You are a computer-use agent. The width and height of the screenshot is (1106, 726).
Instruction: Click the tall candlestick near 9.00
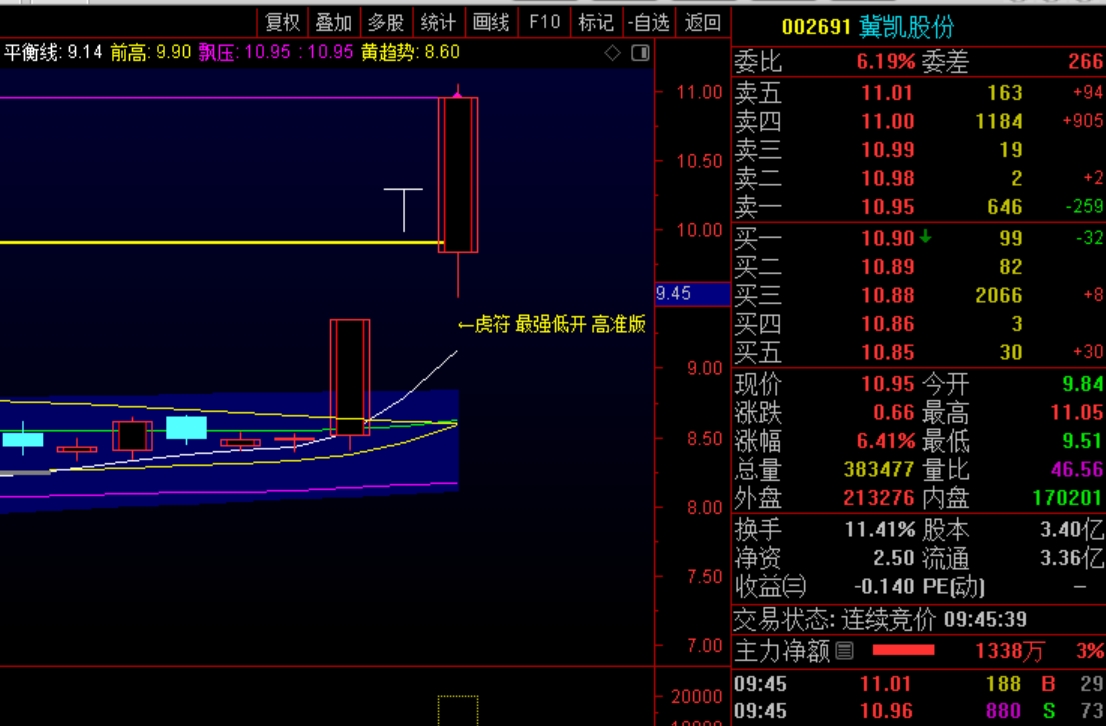(350, 377)
